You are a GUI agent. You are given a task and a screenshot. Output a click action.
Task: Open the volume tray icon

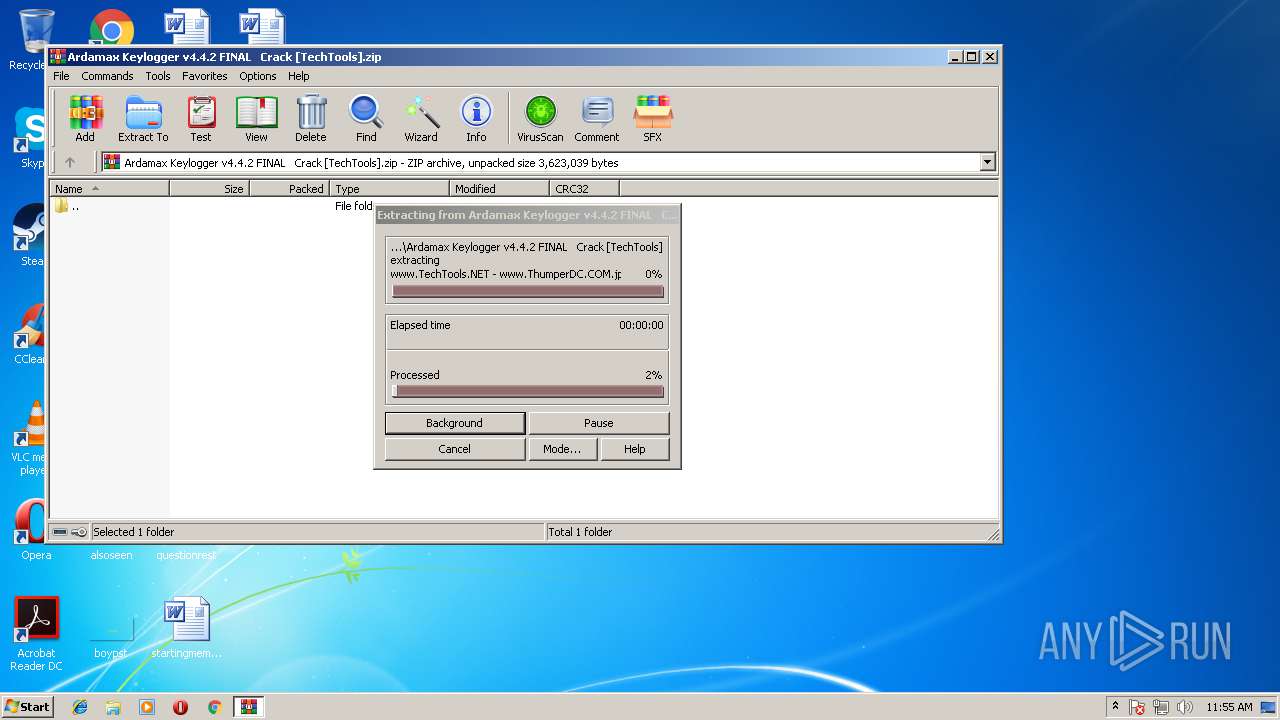(1187, 707)
